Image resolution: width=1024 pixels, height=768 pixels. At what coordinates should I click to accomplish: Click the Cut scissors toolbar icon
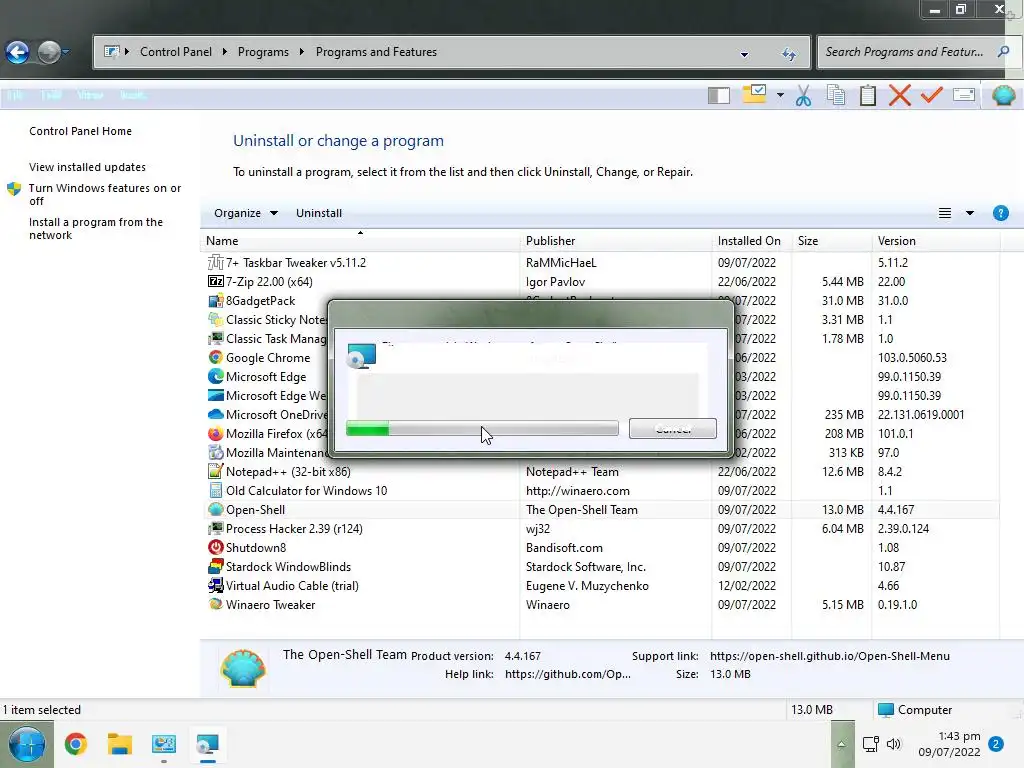(x=803, y=95)
